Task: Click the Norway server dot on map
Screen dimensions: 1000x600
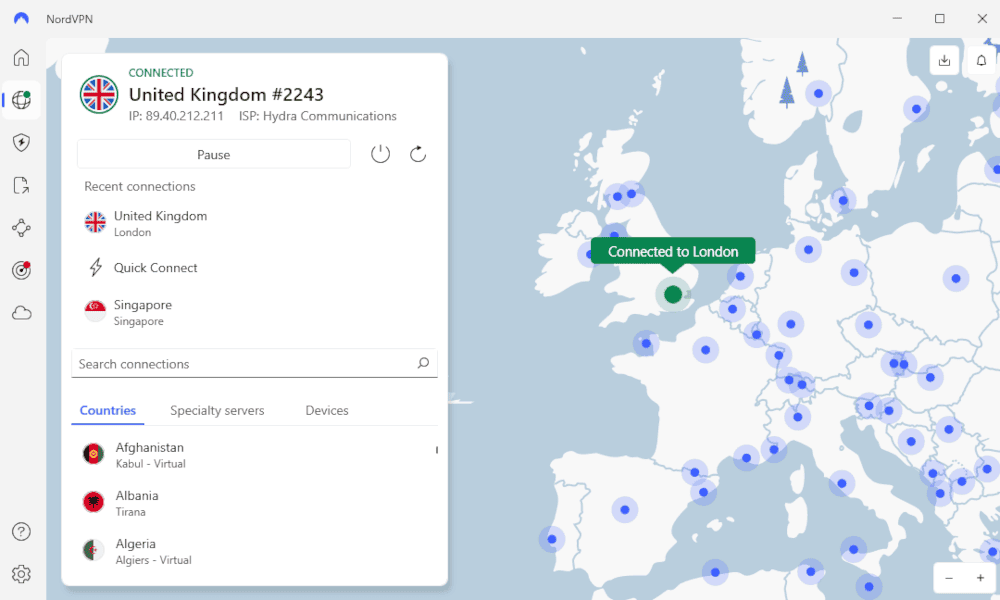Action: 818,94
